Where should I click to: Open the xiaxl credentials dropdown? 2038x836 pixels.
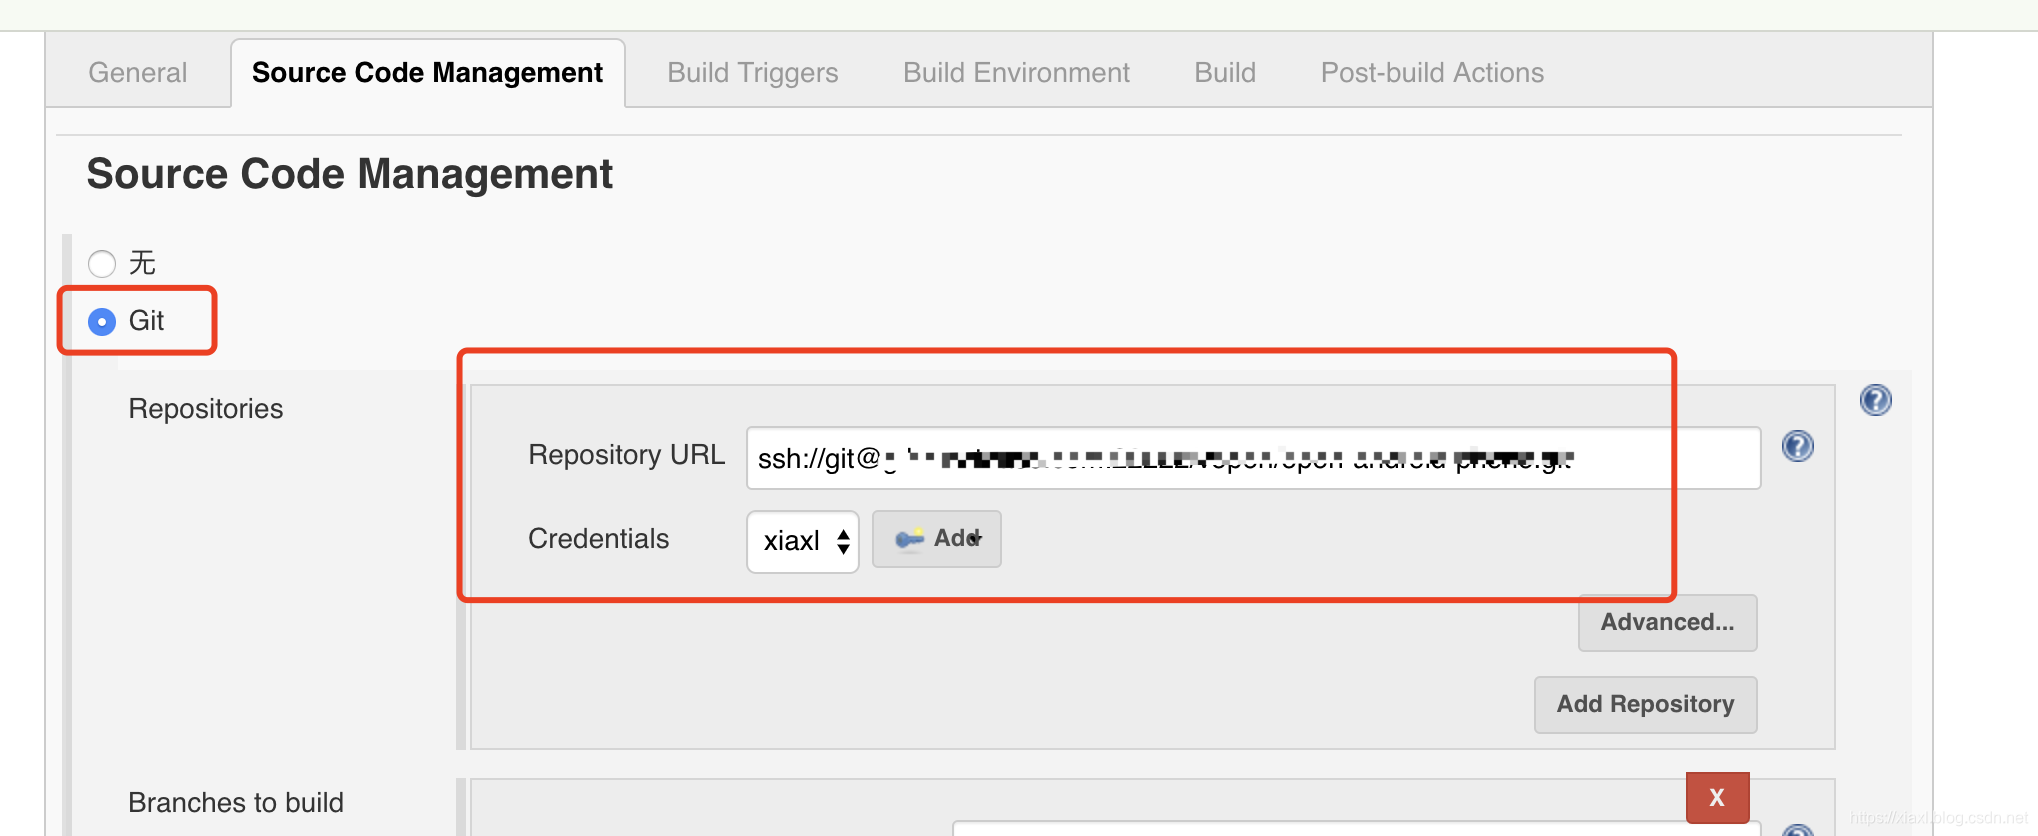point(802,541)
